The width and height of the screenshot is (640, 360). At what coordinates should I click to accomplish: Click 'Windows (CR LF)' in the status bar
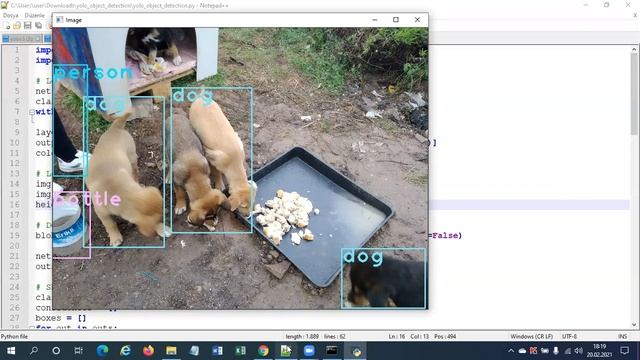pyautogui.click(x=531, y=336)
